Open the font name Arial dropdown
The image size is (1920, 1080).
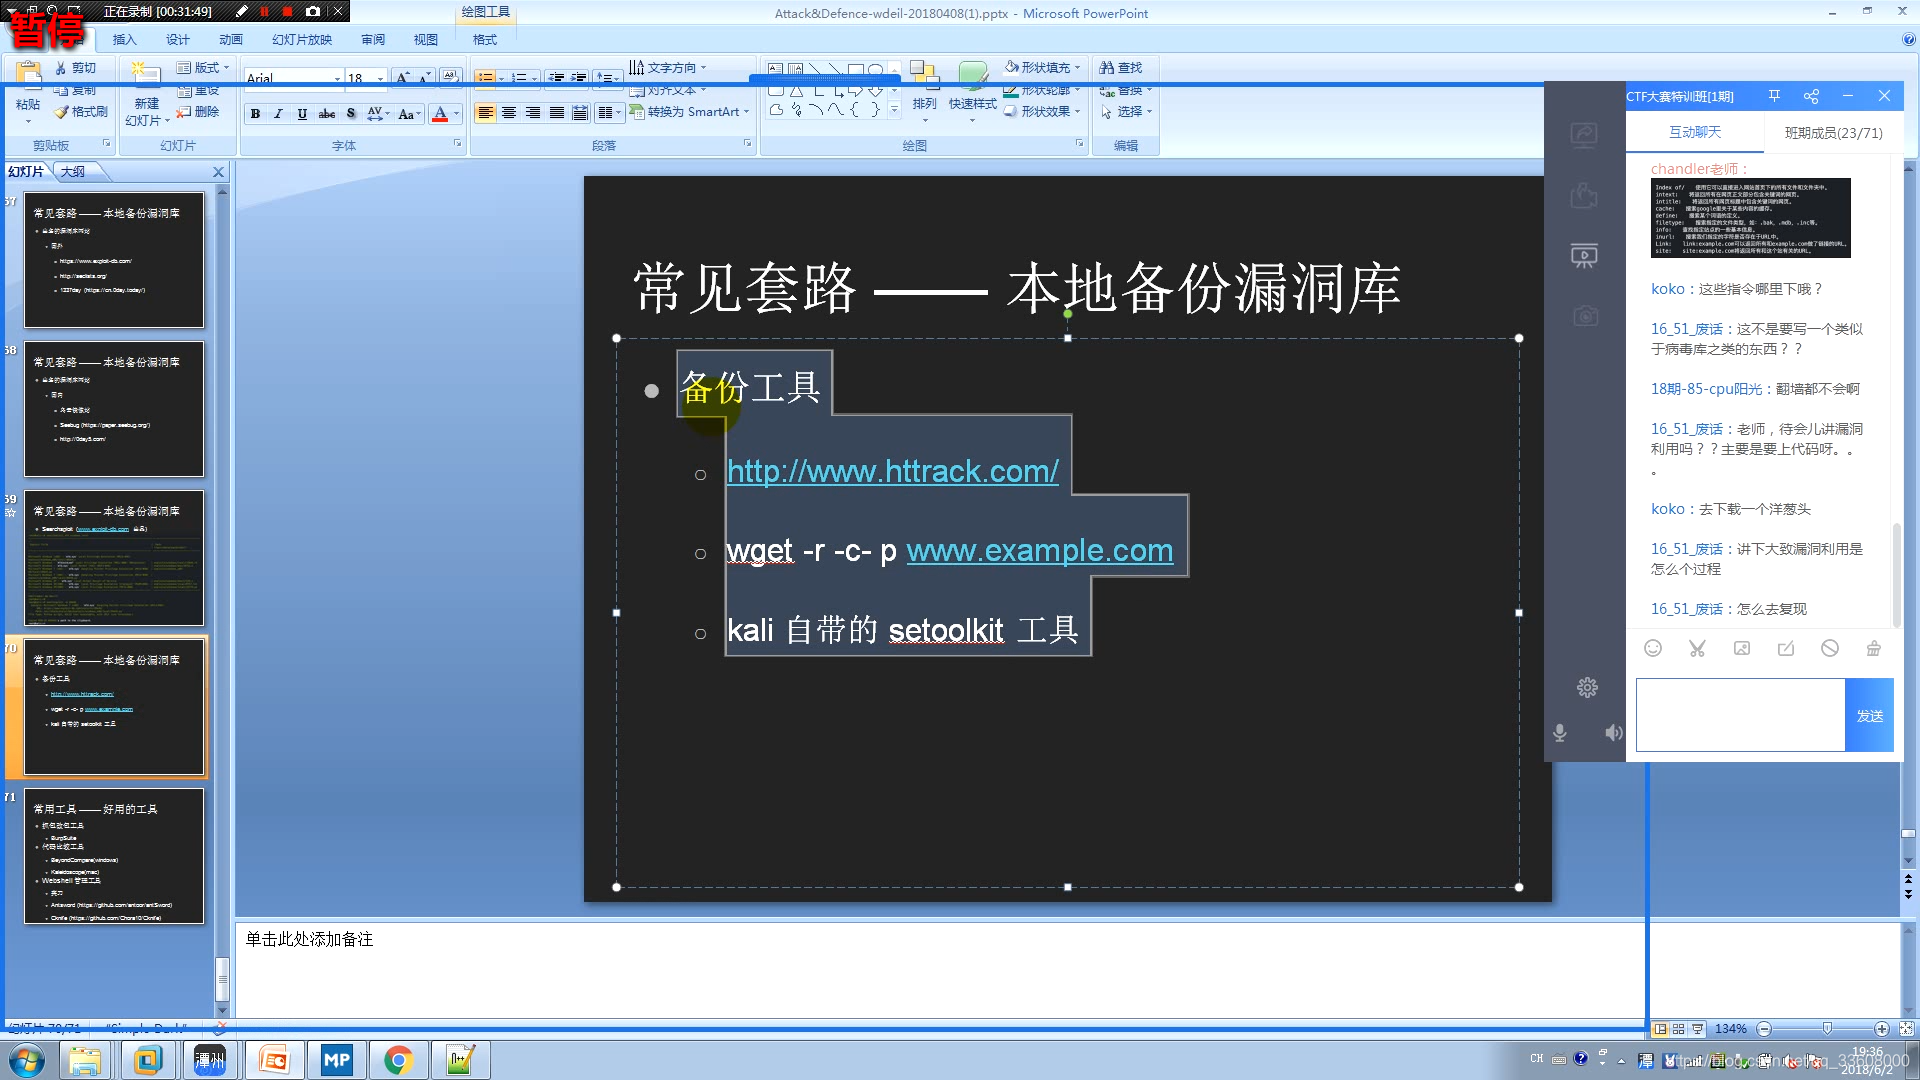[x=337, y=78]
